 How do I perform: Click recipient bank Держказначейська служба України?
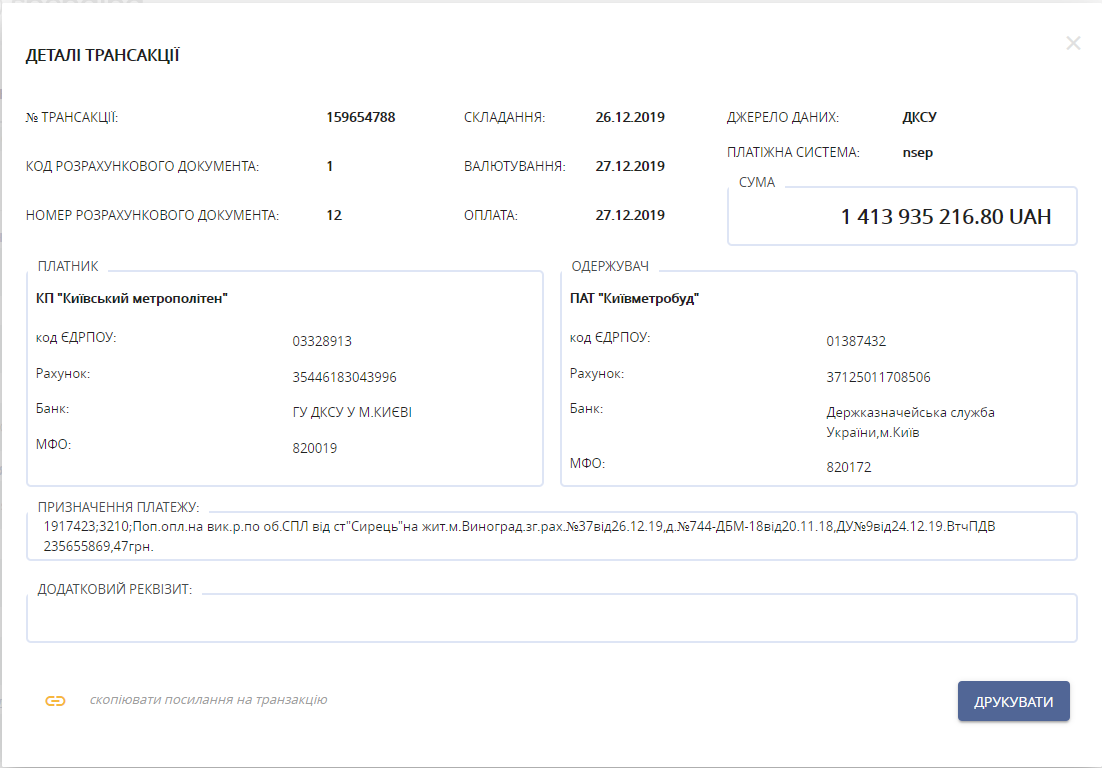(x=910, y=422)
